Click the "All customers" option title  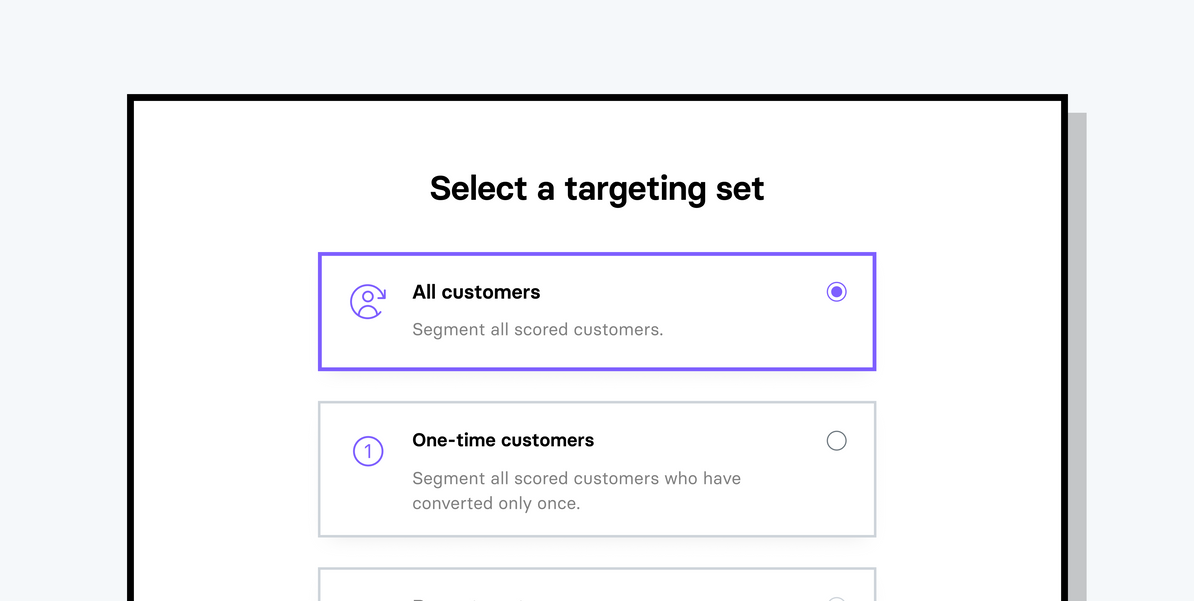pos(476,292)
